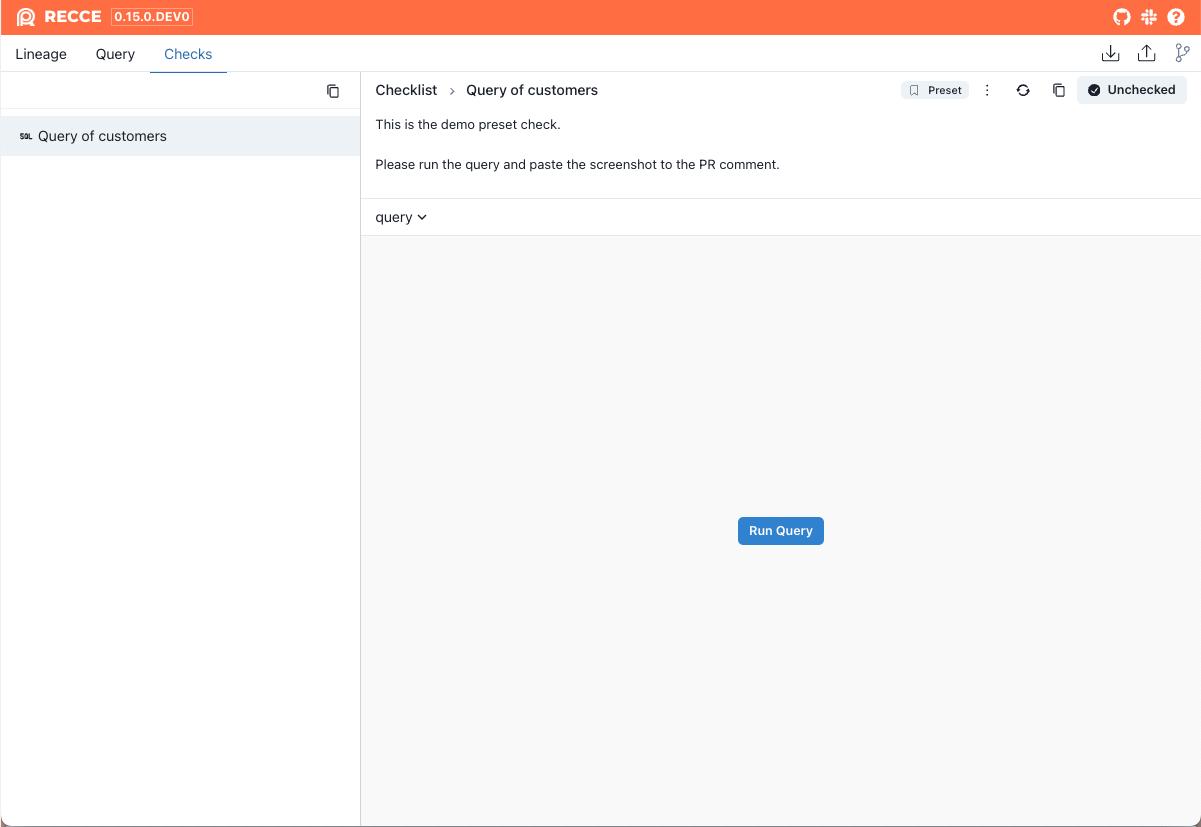Image resolution: width=1201 pixels, height=827 pixels.
Task: Click the Preset badge label
Action: tap(935, 90)
